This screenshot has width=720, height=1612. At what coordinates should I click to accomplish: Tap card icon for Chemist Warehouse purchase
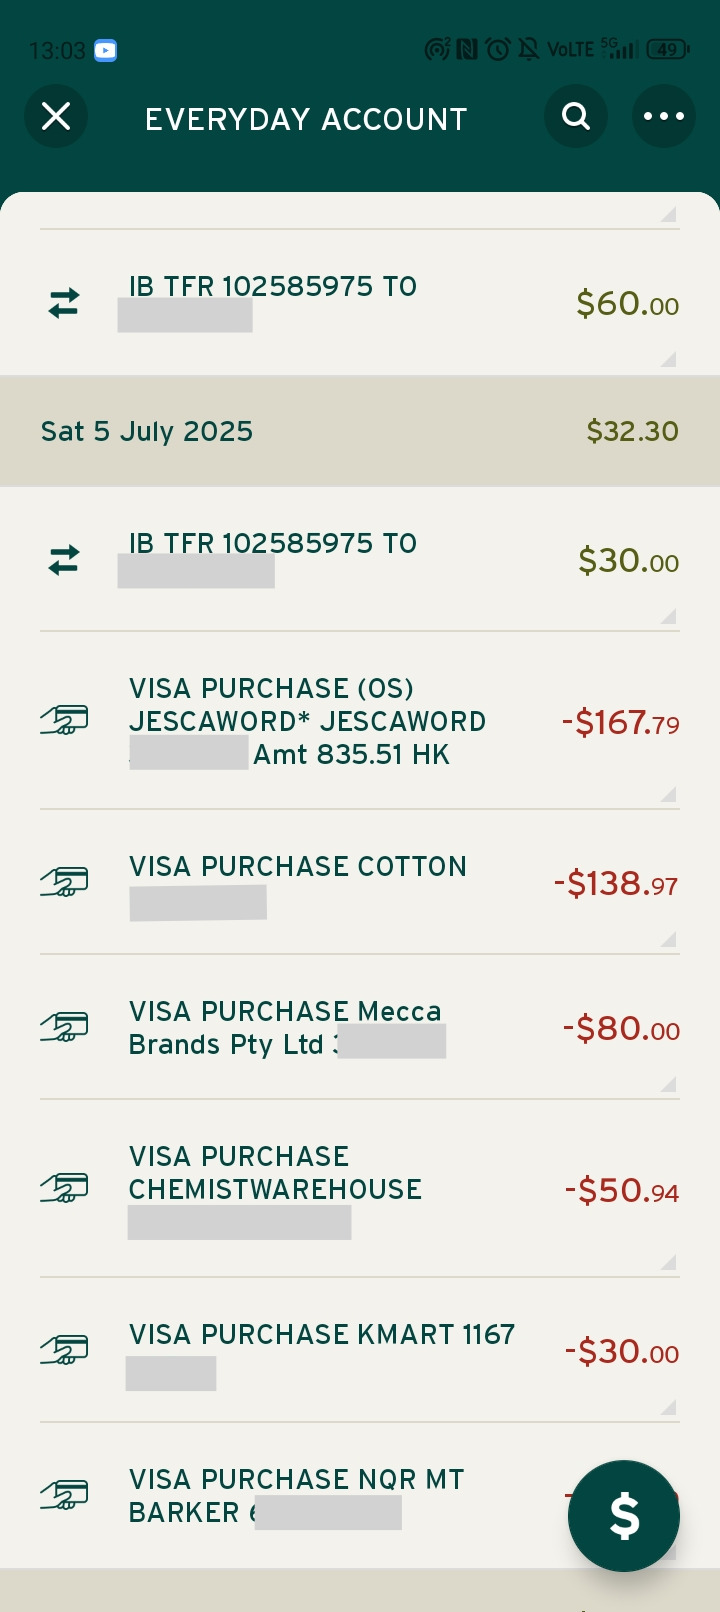(x=64, y=1188)
